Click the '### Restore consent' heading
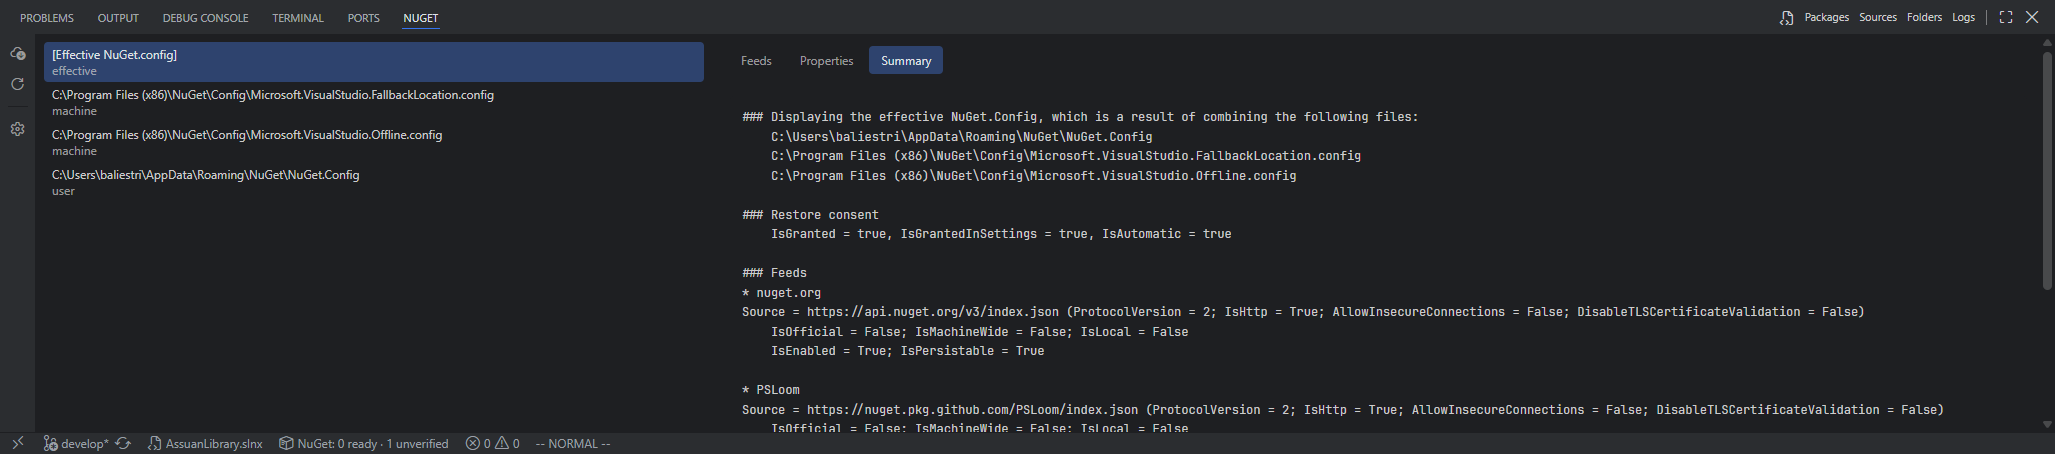Viewport: 2055px width, 454px height. (810, 215)
